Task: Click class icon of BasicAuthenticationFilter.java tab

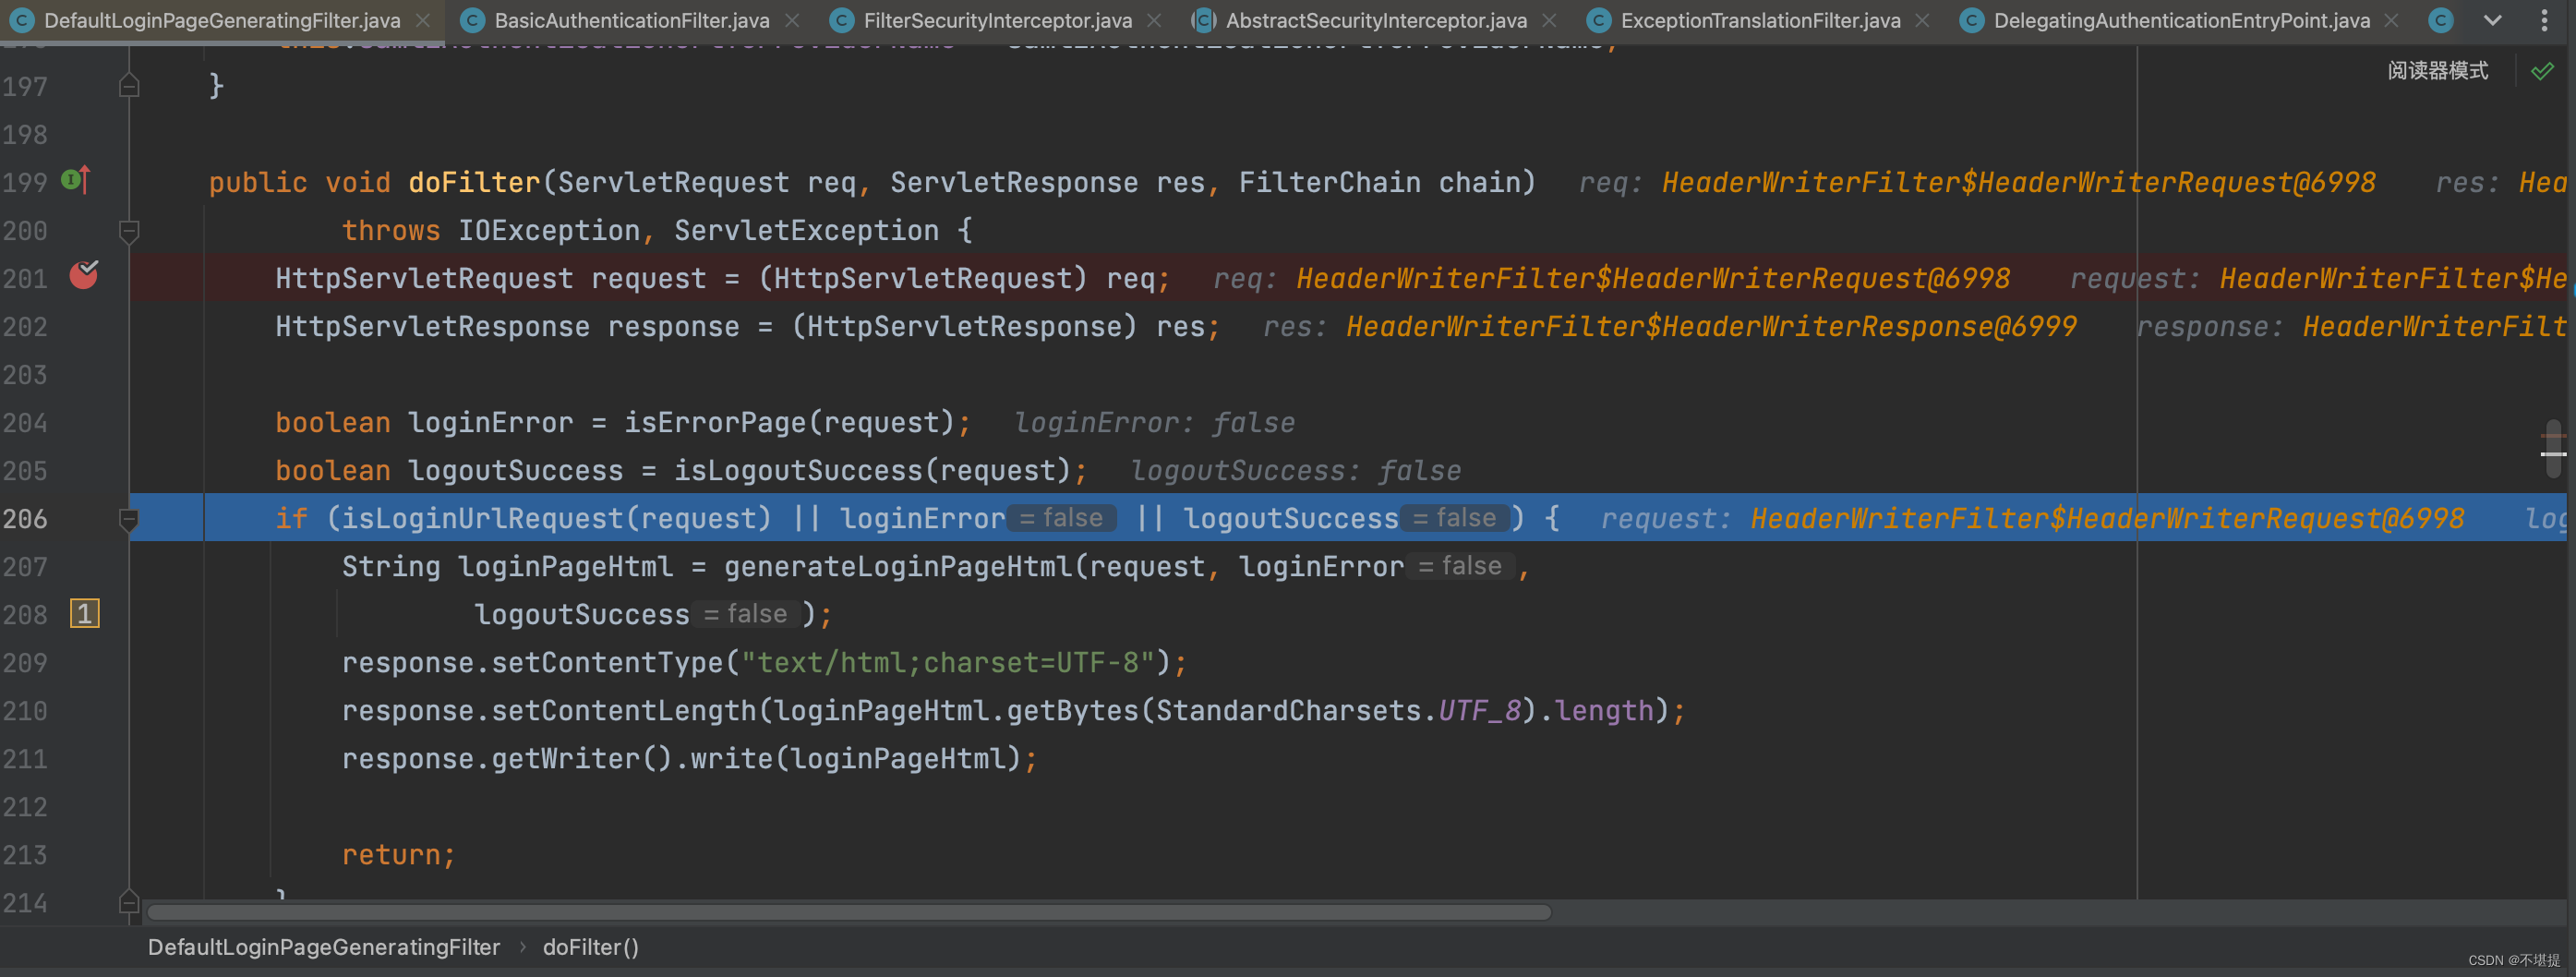Action: point(472,20)
